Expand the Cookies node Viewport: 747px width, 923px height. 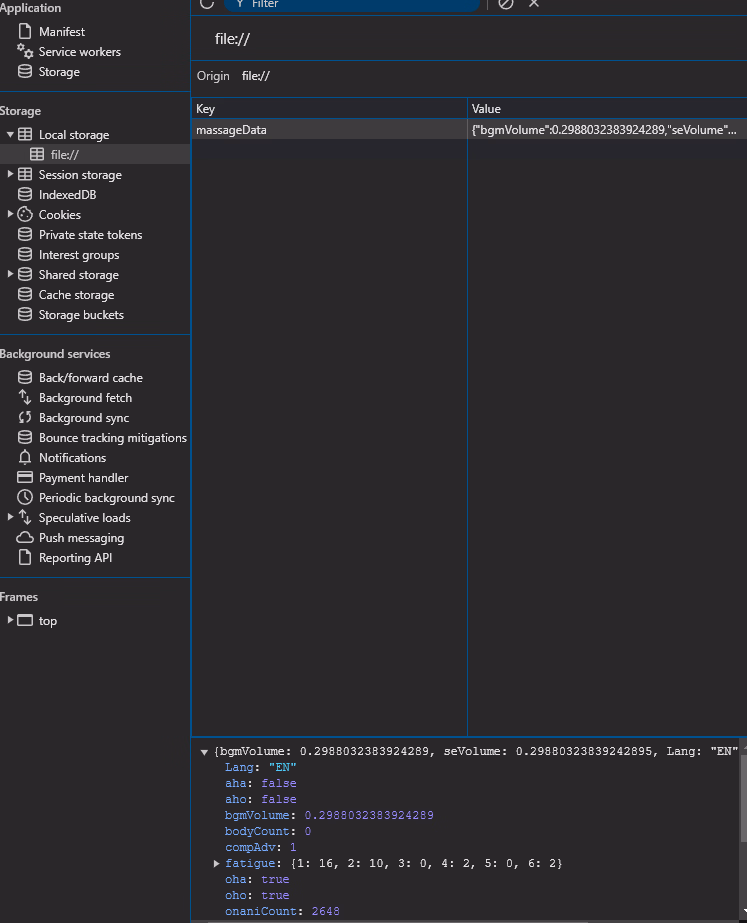10,214
